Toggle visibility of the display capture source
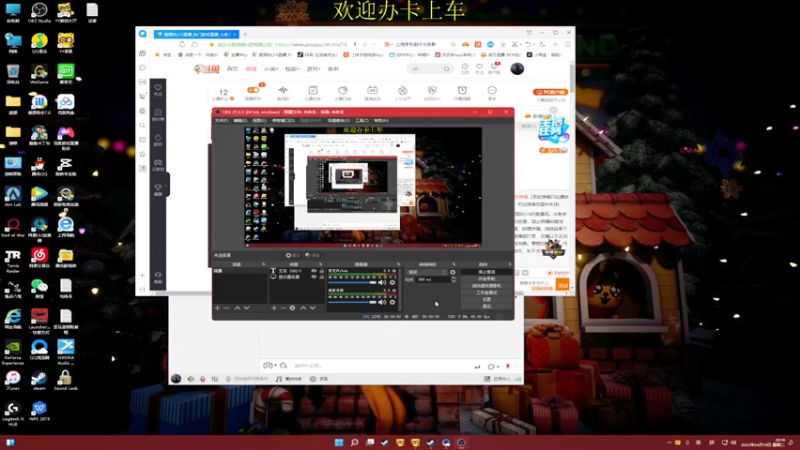The width and height of the screenshot is (800, 450). click(314, 277)
